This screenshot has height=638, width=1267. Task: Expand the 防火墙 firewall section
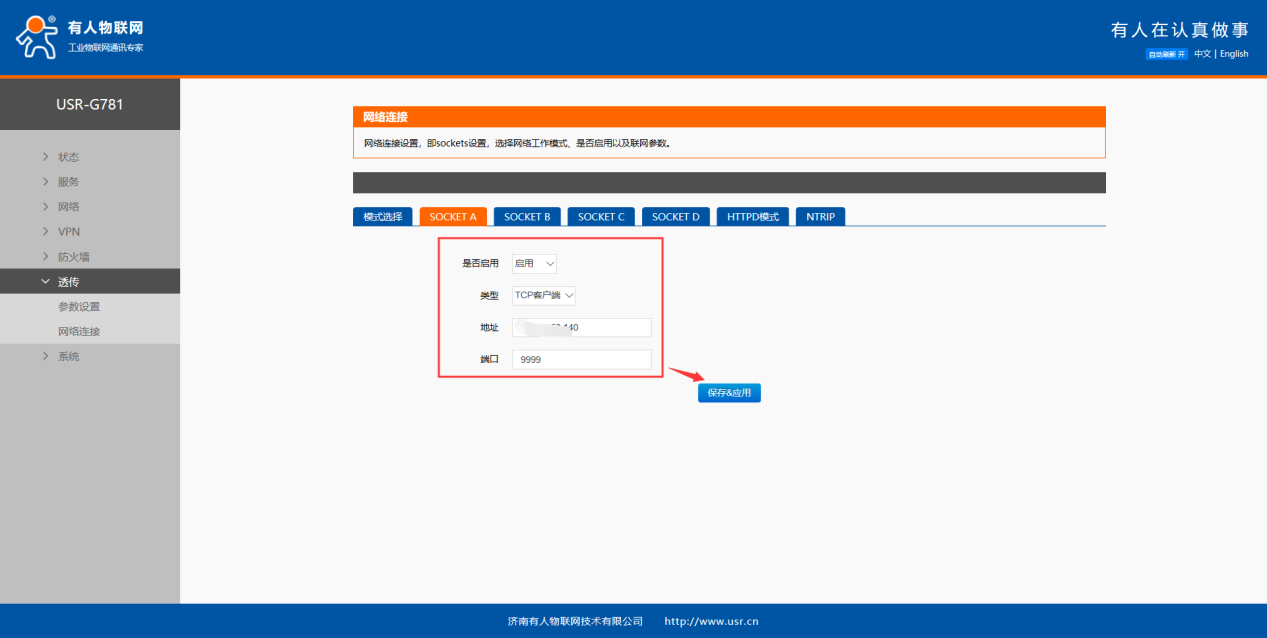pyautogui.click(x=74, y=257)
